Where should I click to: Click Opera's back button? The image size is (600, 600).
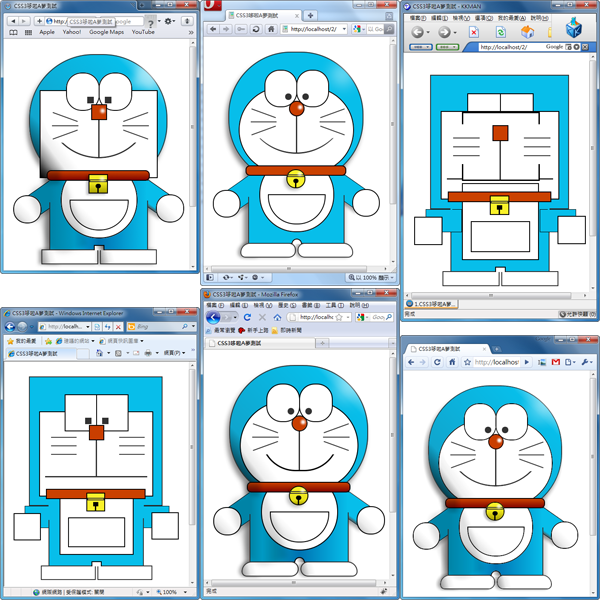pyautogui.click(x=213, y=29)
